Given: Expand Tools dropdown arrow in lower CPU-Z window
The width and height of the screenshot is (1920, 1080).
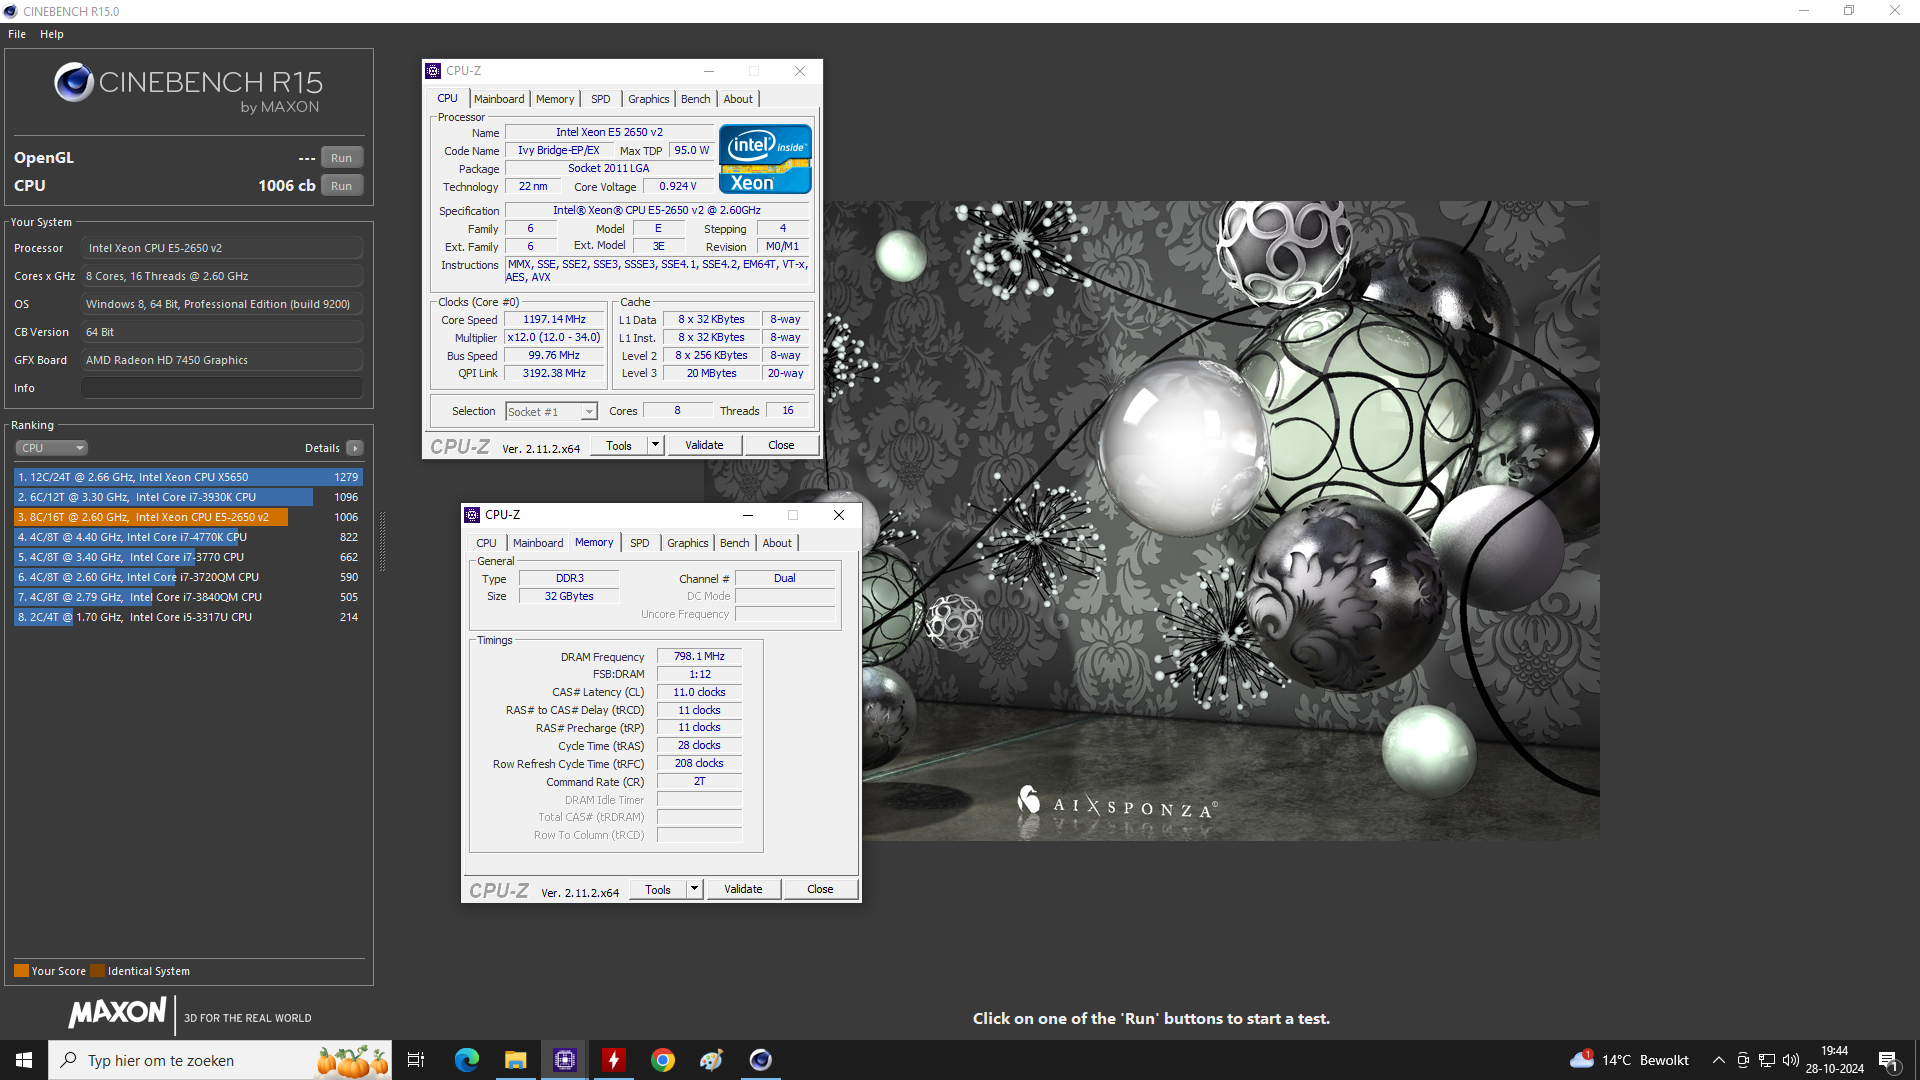Looking at the screenshot, I should click(694, 890).
